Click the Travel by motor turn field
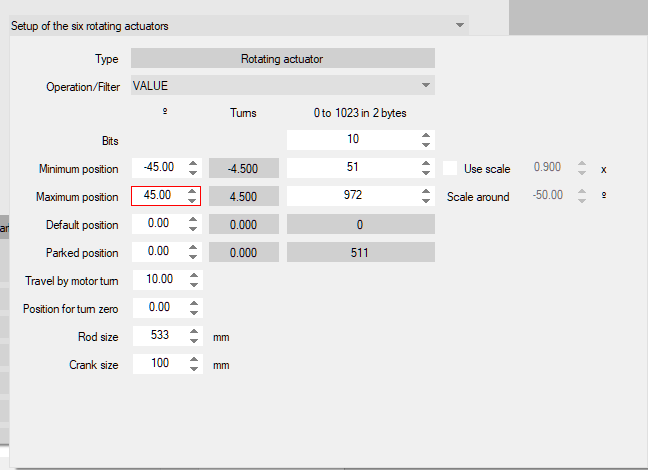Viewport: 648px width, 470px height. point(158,280)
